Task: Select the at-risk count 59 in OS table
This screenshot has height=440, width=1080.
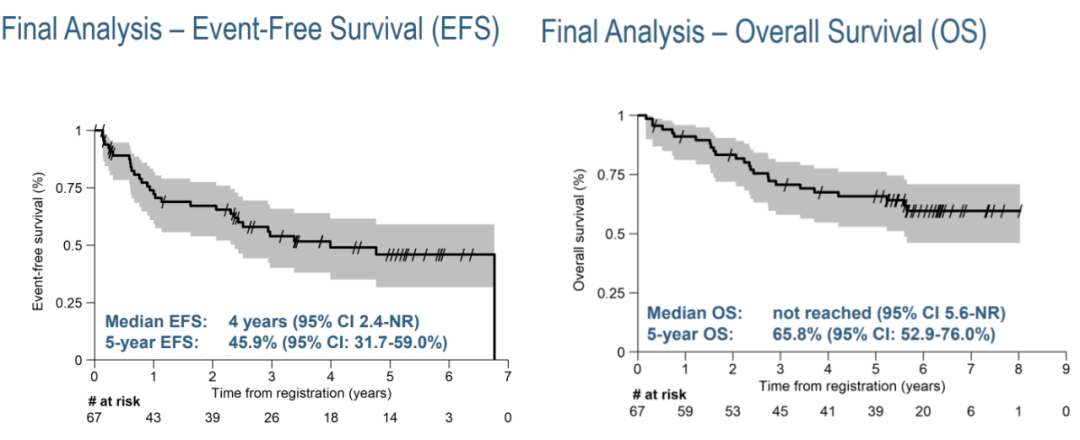Action: [x=685, y=409]
